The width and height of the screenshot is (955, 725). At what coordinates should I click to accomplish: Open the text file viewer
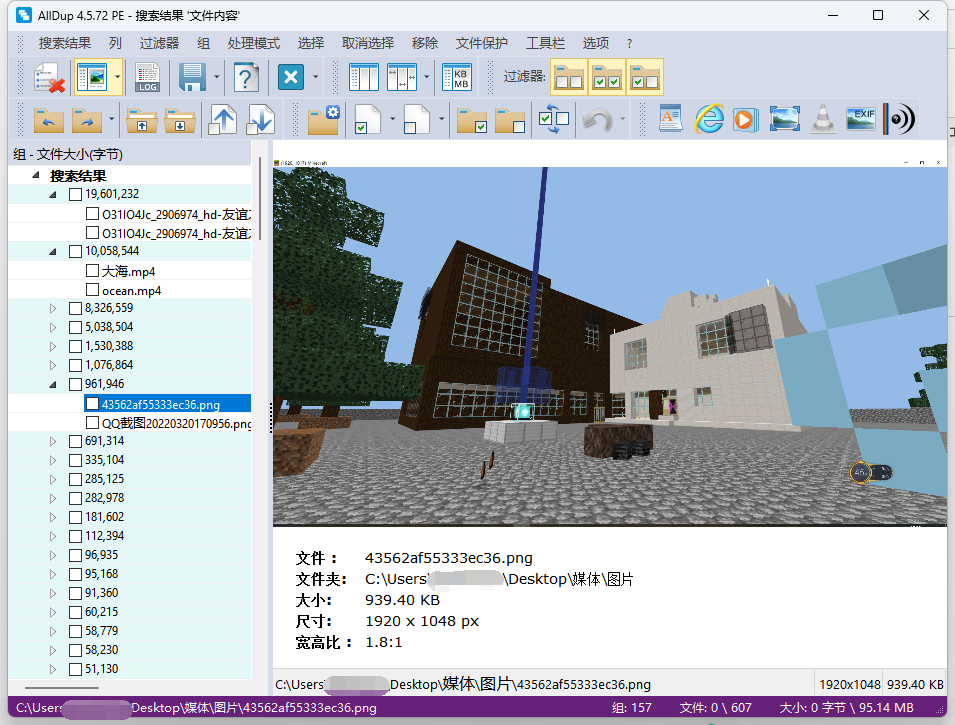[x=670, y=118]
